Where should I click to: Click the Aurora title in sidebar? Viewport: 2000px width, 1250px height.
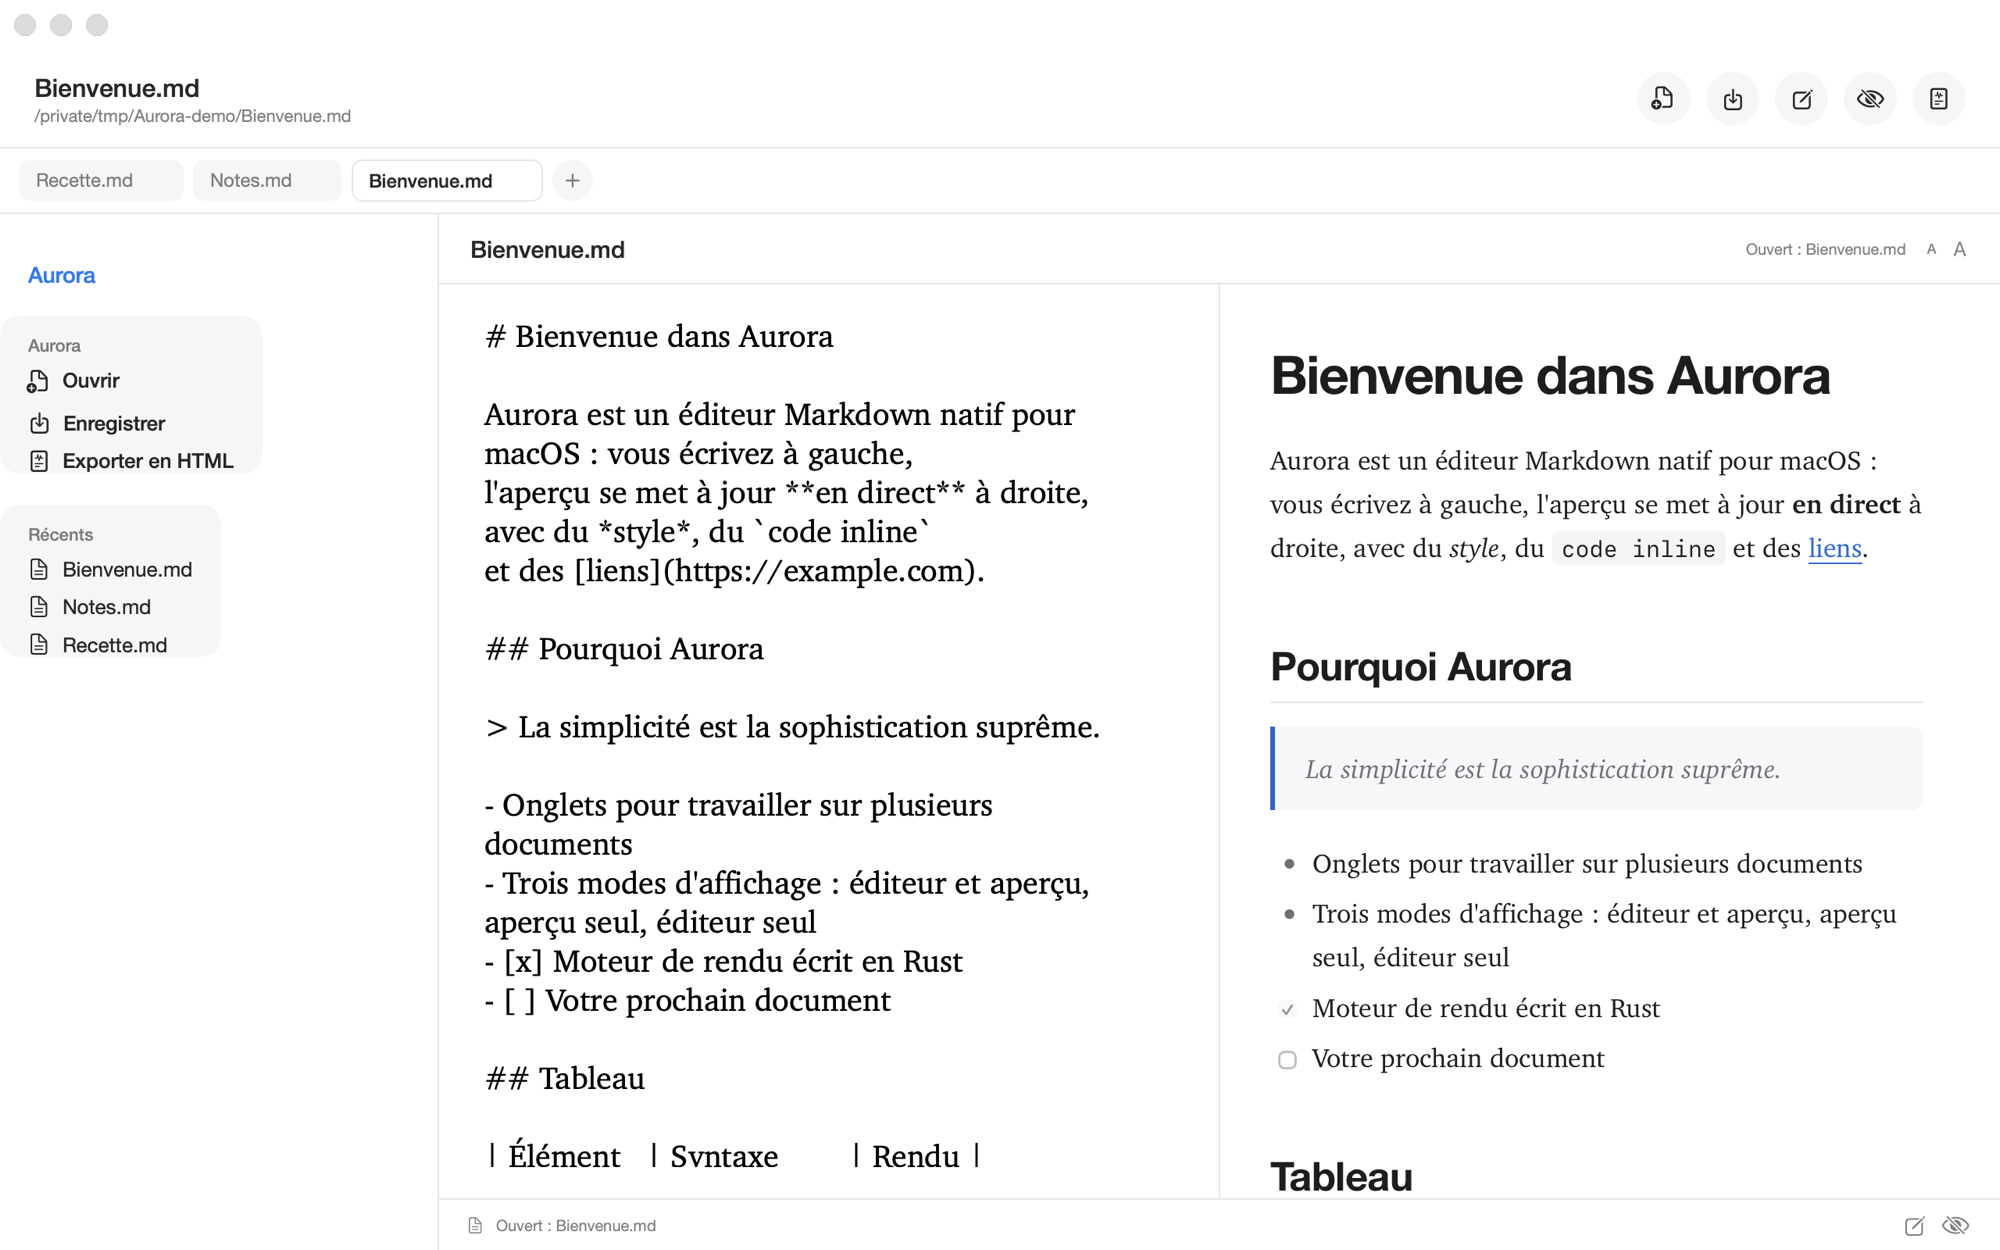[x=62, y=276]
